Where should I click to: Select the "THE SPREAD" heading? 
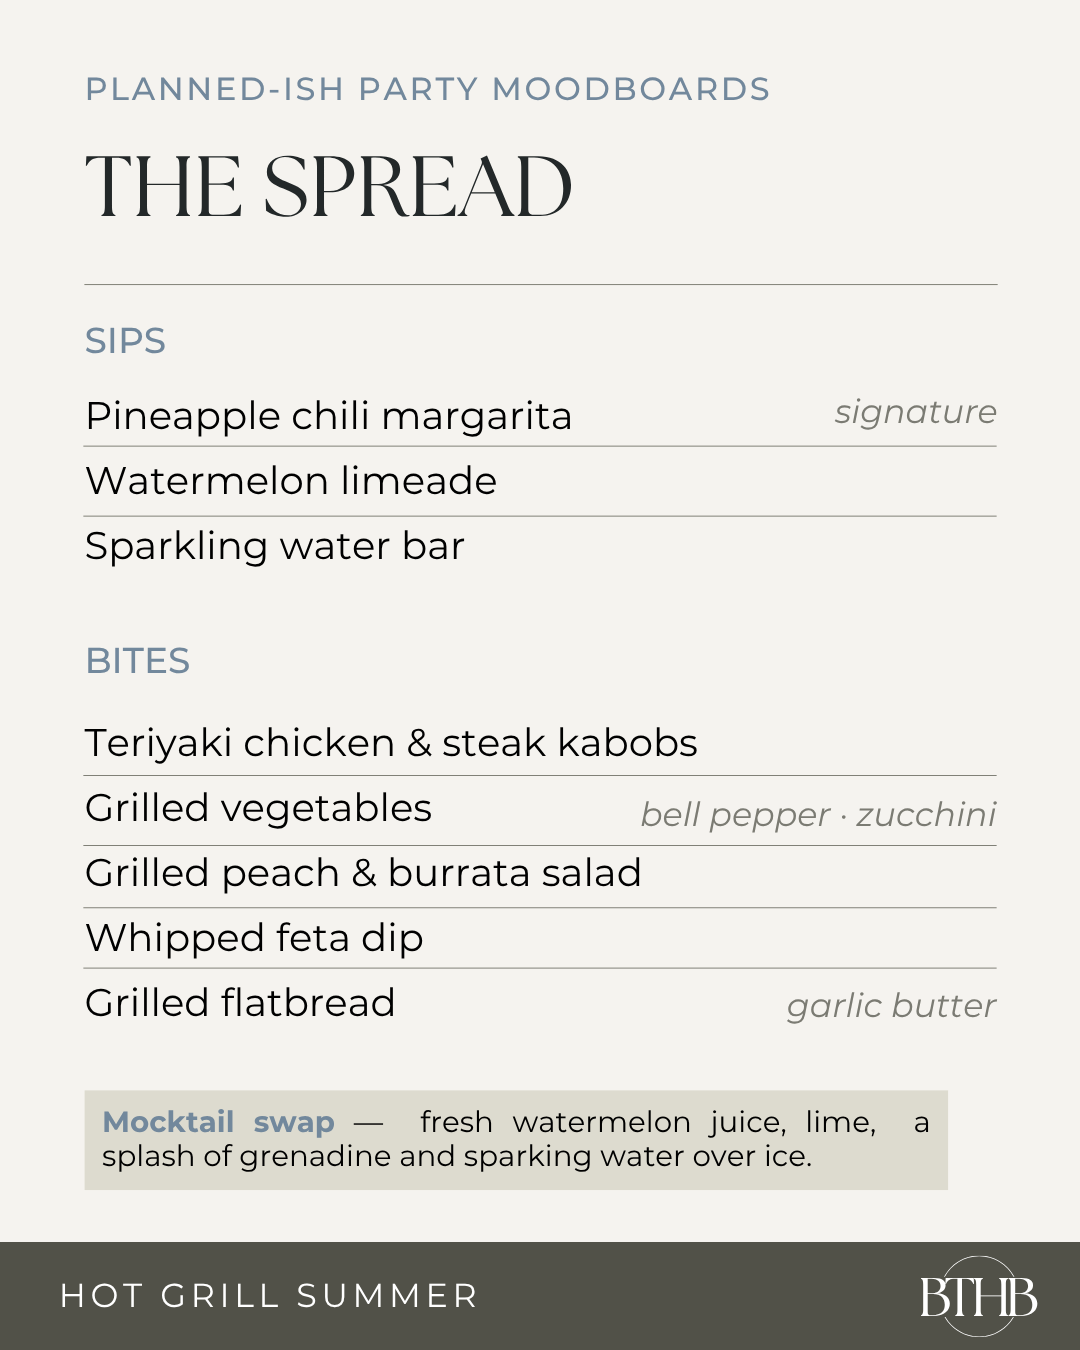[x=329, y=187]
